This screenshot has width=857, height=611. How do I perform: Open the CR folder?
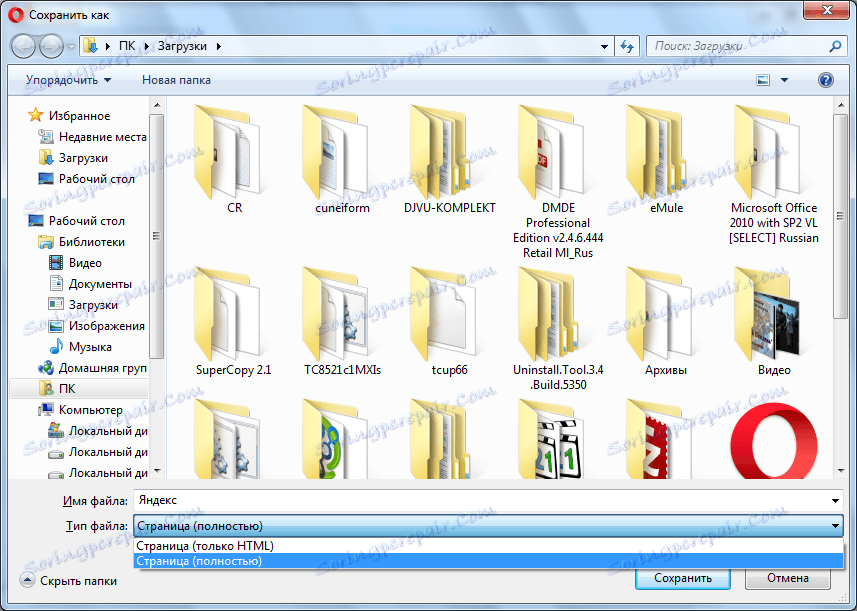[233, 158]
